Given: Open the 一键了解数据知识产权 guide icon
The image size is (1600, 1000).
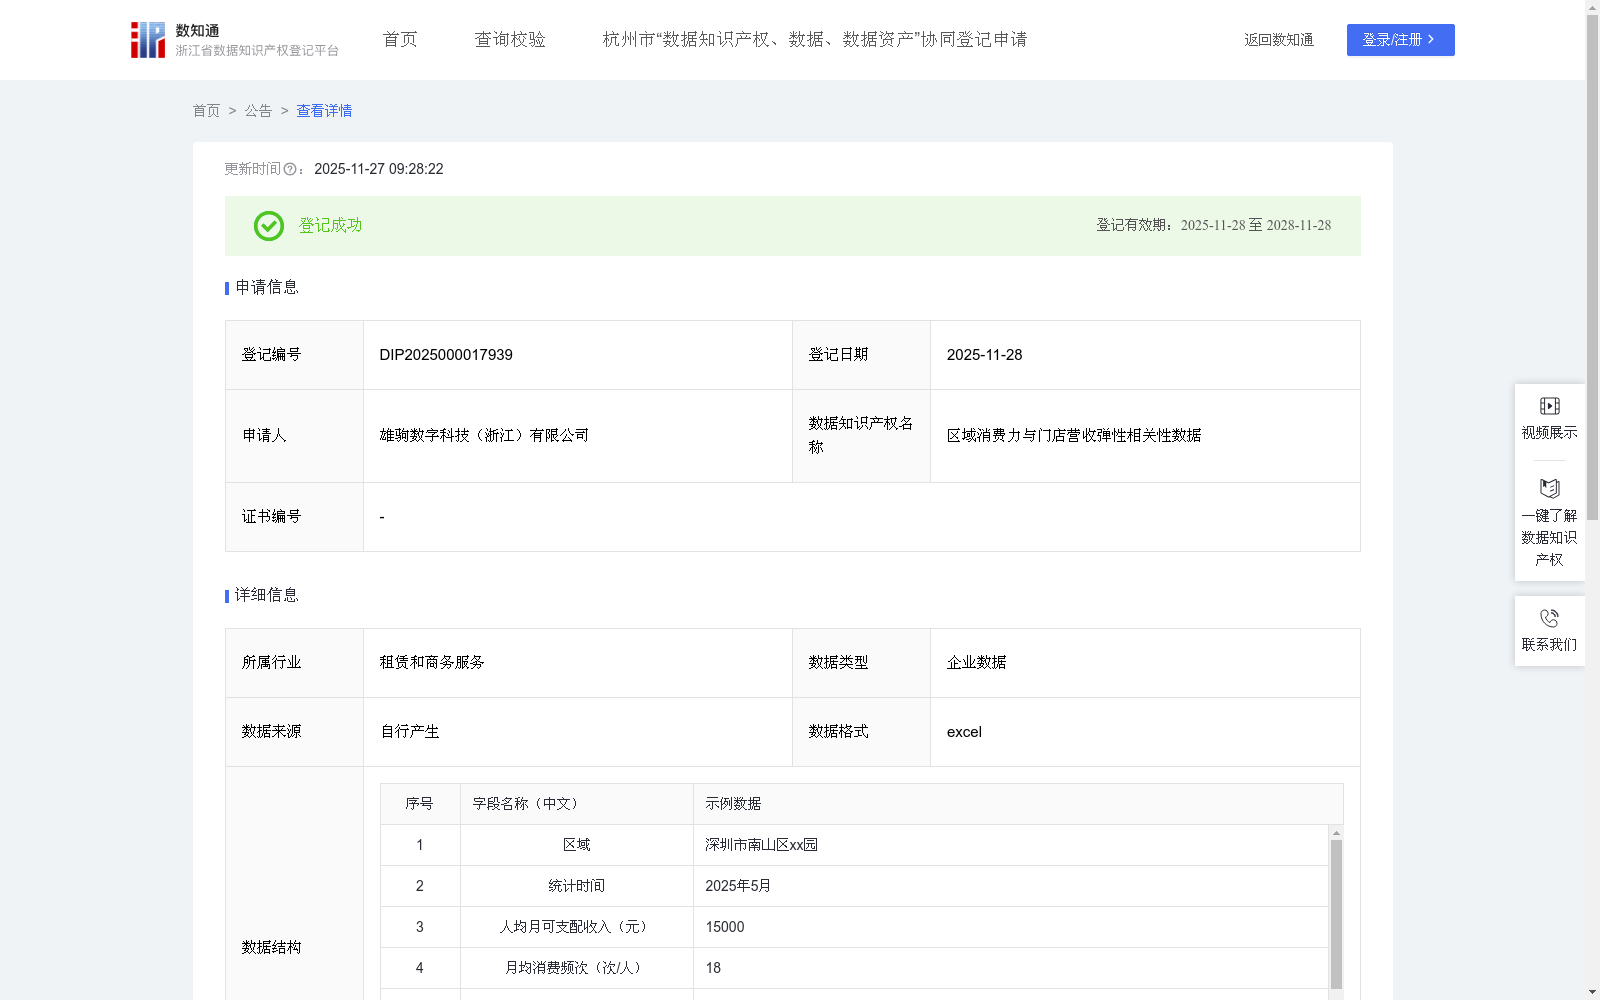Looking at the screenshot, I should pos(1549,489).
